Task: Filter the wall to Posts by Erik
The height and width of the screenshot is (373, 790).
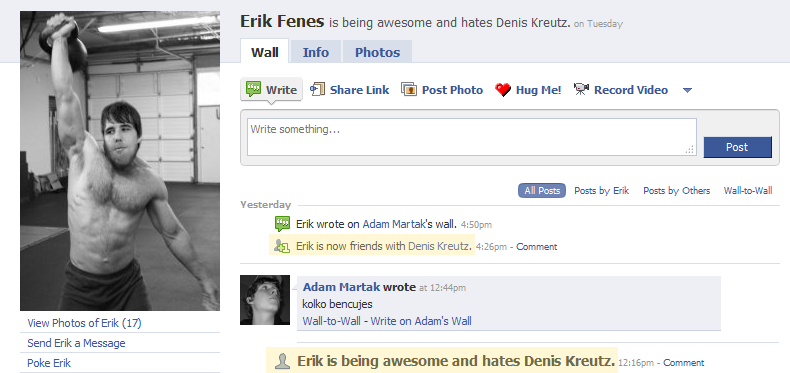Action: 602,191
